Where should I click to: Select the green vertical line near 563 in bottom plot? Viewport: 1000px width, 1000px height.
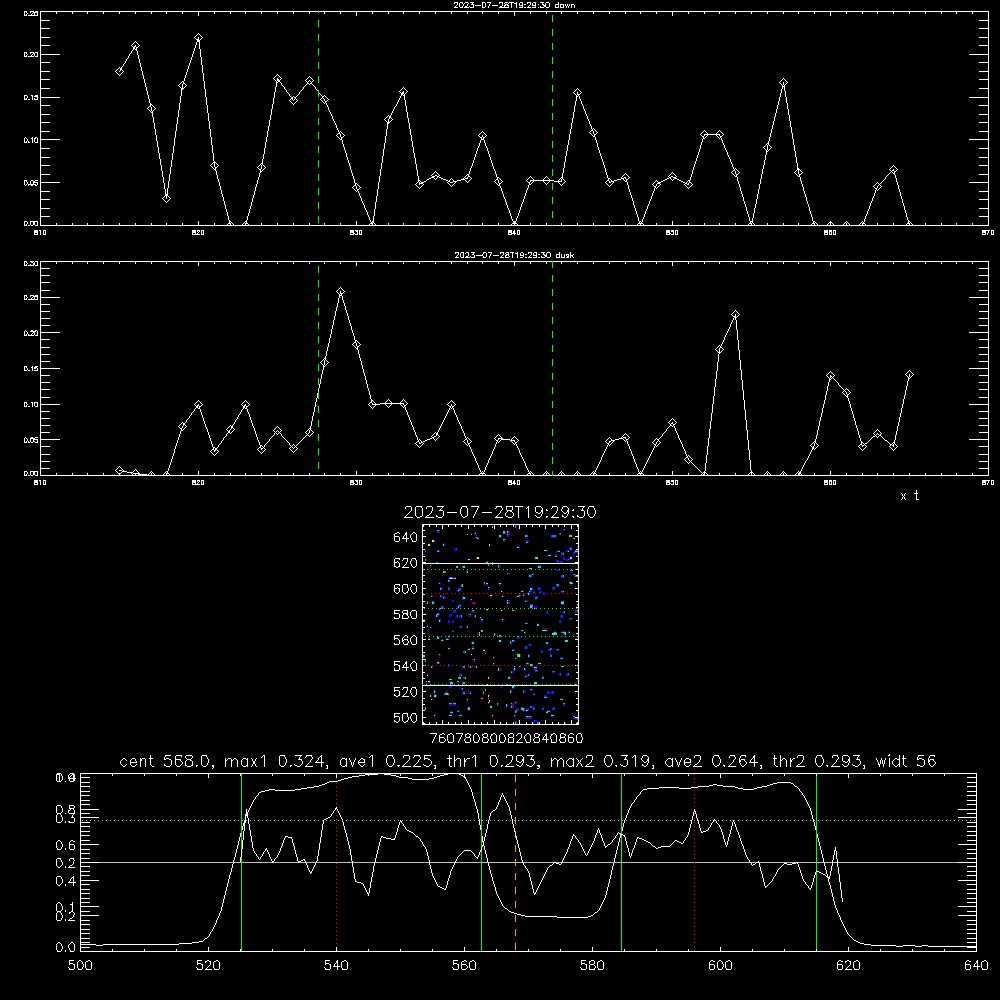point(482,862)
